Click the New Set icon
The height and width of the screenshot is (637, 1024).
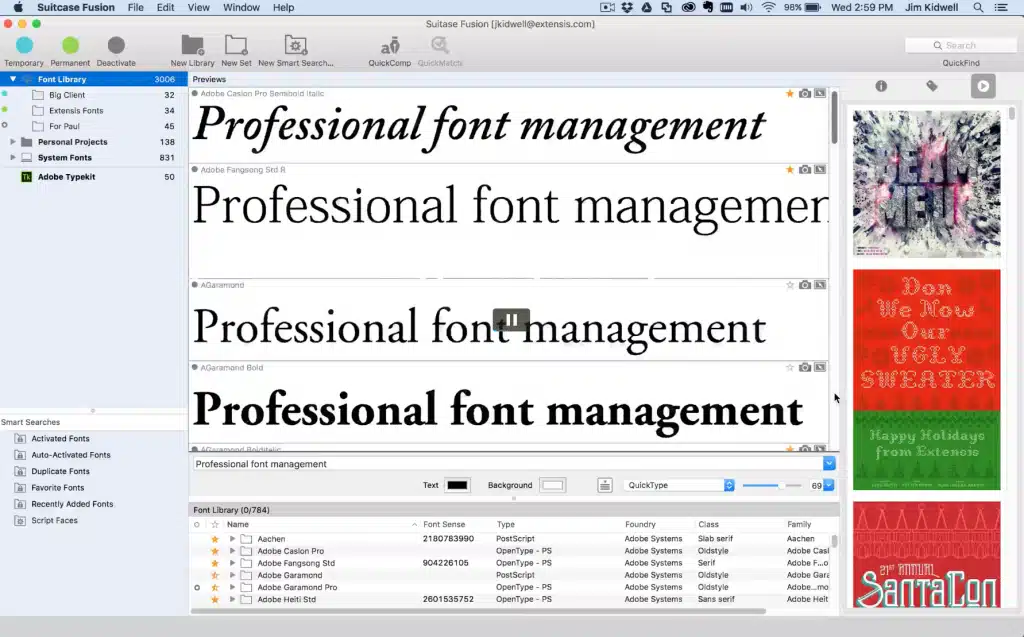tap(236, 45)
